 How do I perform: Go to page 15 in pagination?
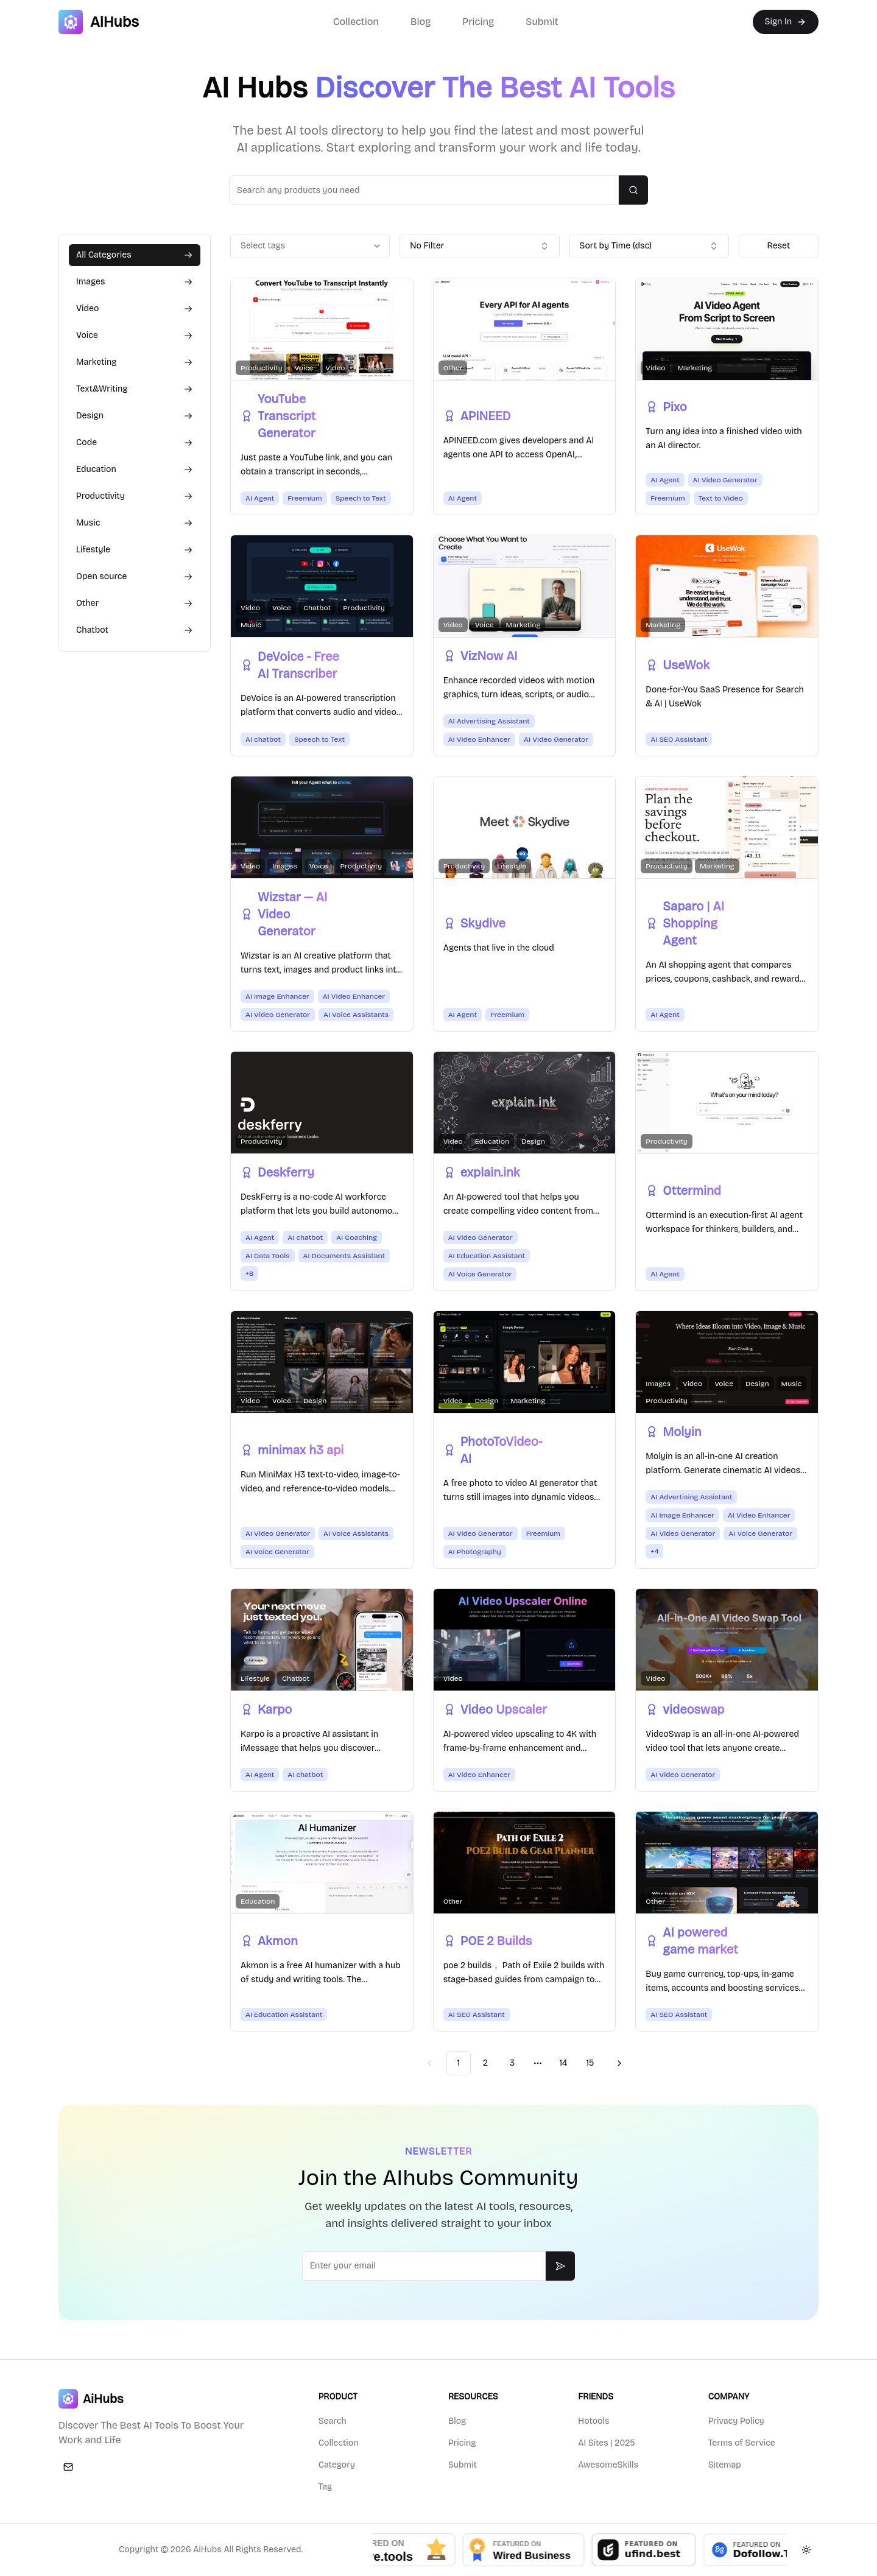coord(590,2062)
